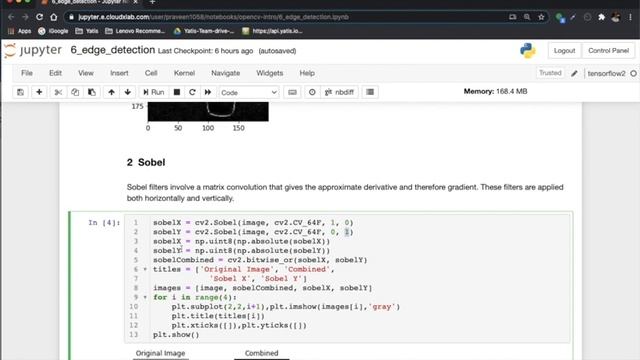Open the Widgets menu
The image size is (640, 360).
tap(269, 73)
